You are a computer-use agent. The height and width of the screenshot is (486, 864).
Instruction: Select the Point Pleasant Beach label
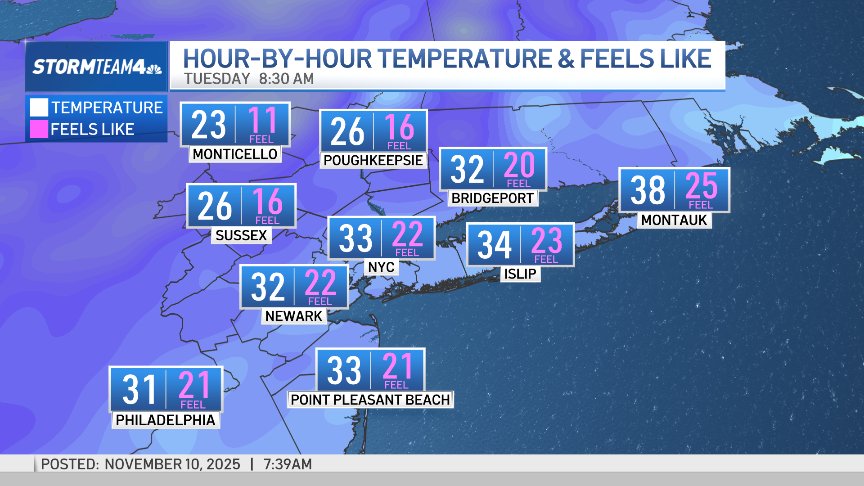(x=370, y=400)
